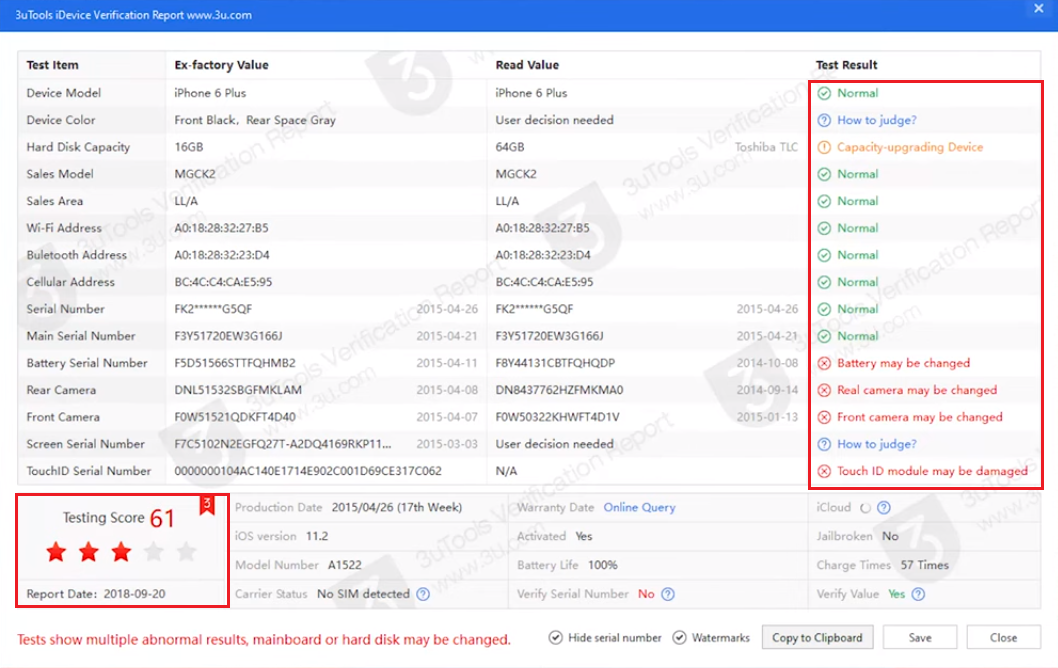Click the iCloud help question mark icon
Image resolution: width=1058 pixels, height=668 pixels.
(884, 507)
